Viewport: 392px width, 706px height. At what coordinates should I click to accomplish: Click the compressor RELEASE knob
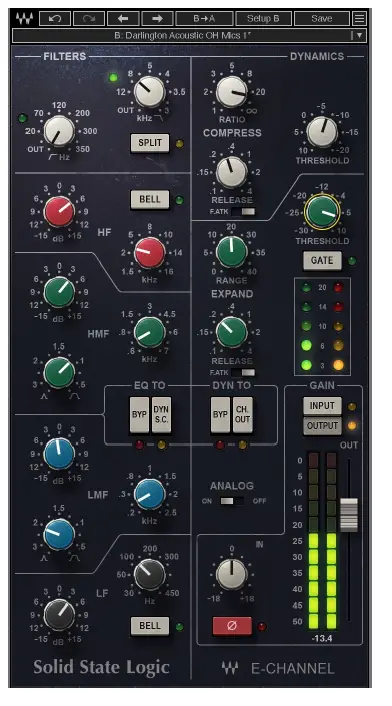(231, 172)
